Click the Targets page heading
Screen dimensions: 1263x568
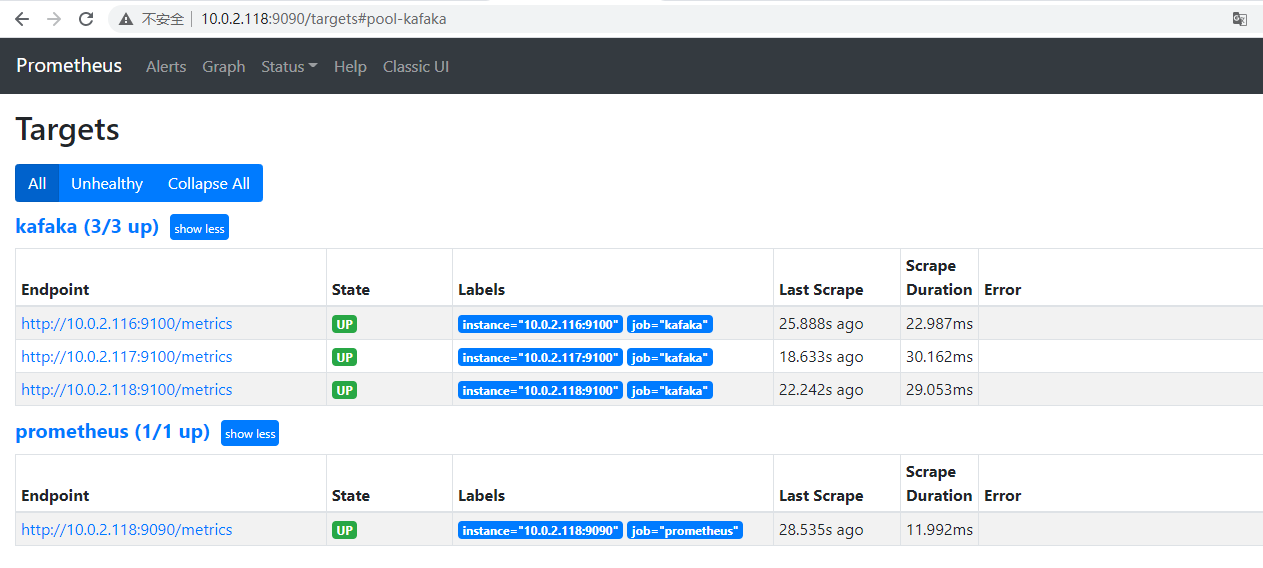pos(68,130)
